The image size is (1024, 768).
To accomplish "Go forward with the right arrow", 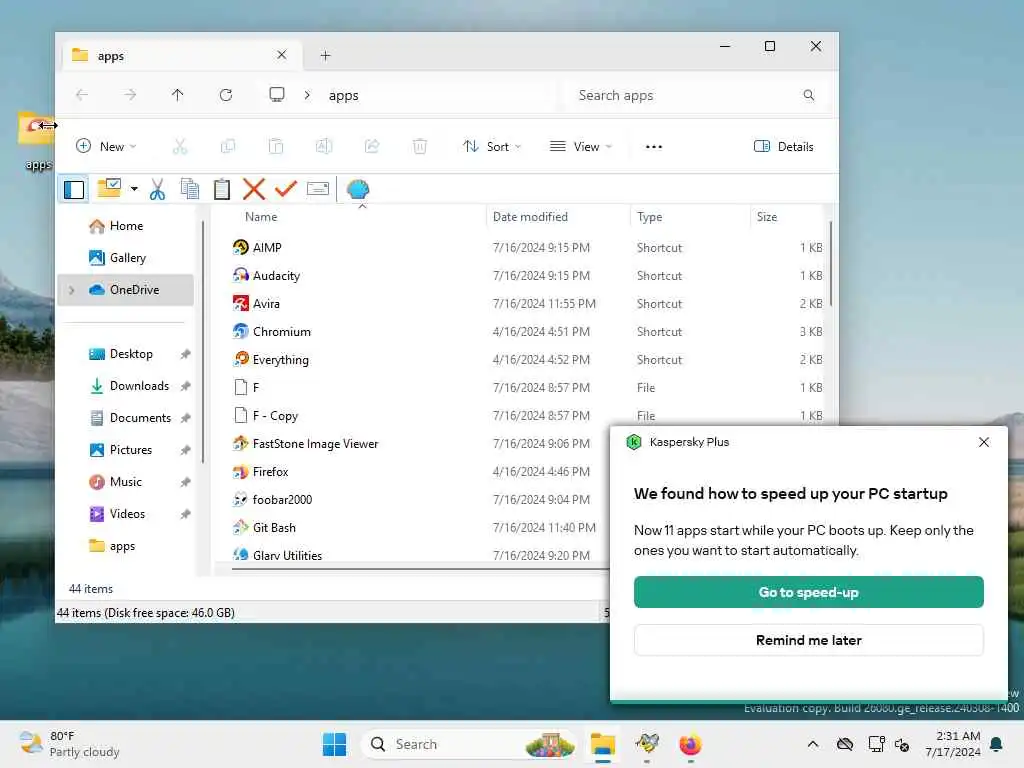I will tap(130, 95).
